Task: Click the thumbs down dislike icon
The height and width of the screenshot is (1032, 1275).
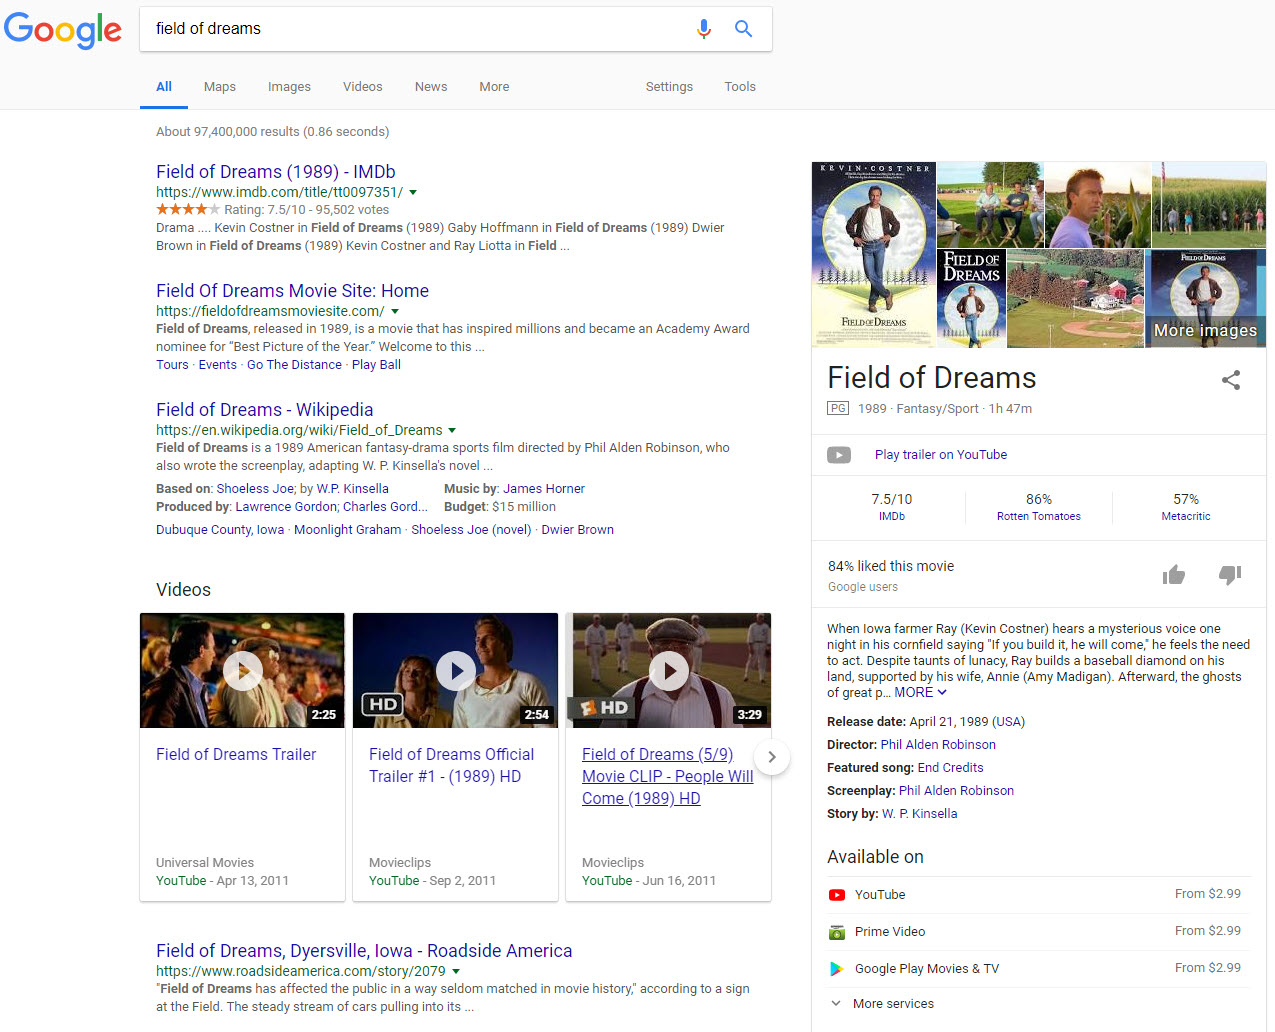Action: point(1230,574)
